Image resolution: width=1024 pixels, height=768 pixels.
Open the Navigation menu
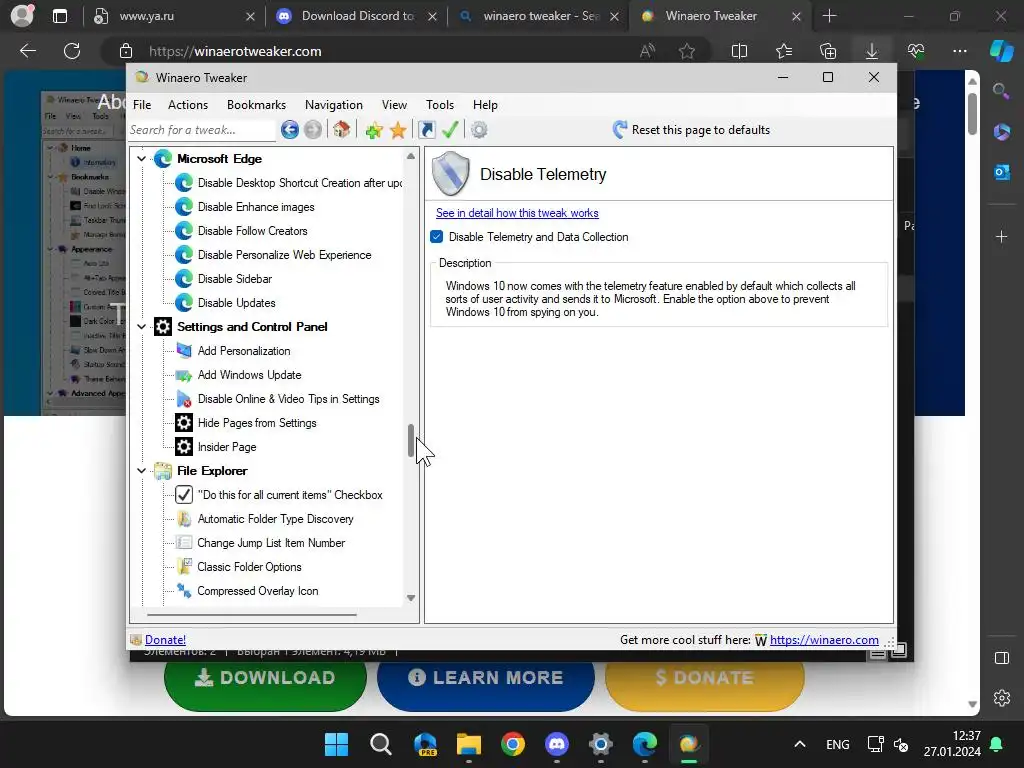[334, 105]
